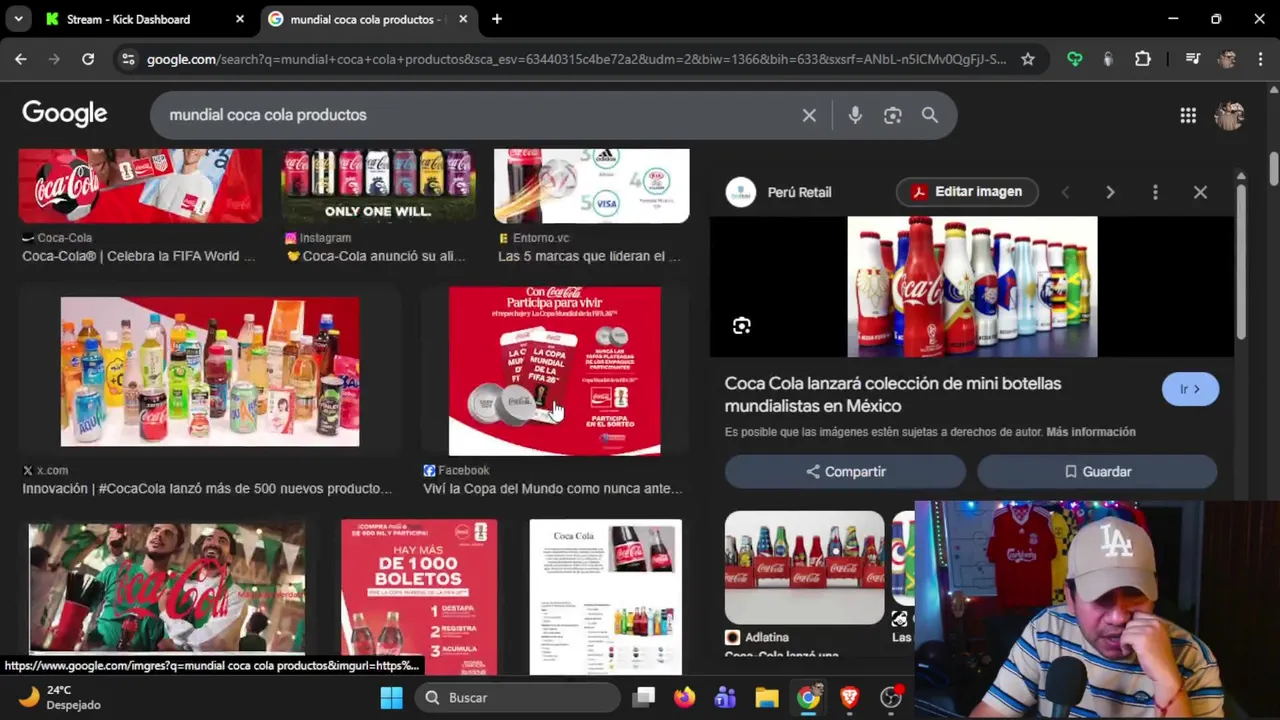Open Microsoft Teams from taskbar
Screen dimensions: 1280x720
[726, 697]
